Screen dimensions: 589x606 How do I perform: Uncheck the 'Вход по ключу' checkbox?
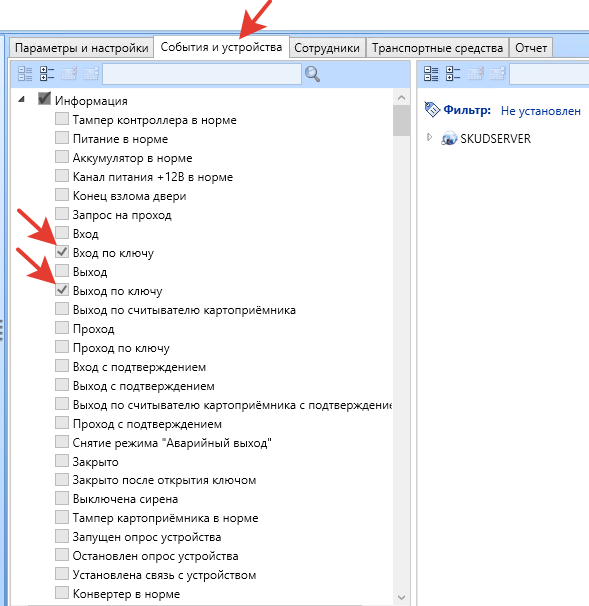62,252
